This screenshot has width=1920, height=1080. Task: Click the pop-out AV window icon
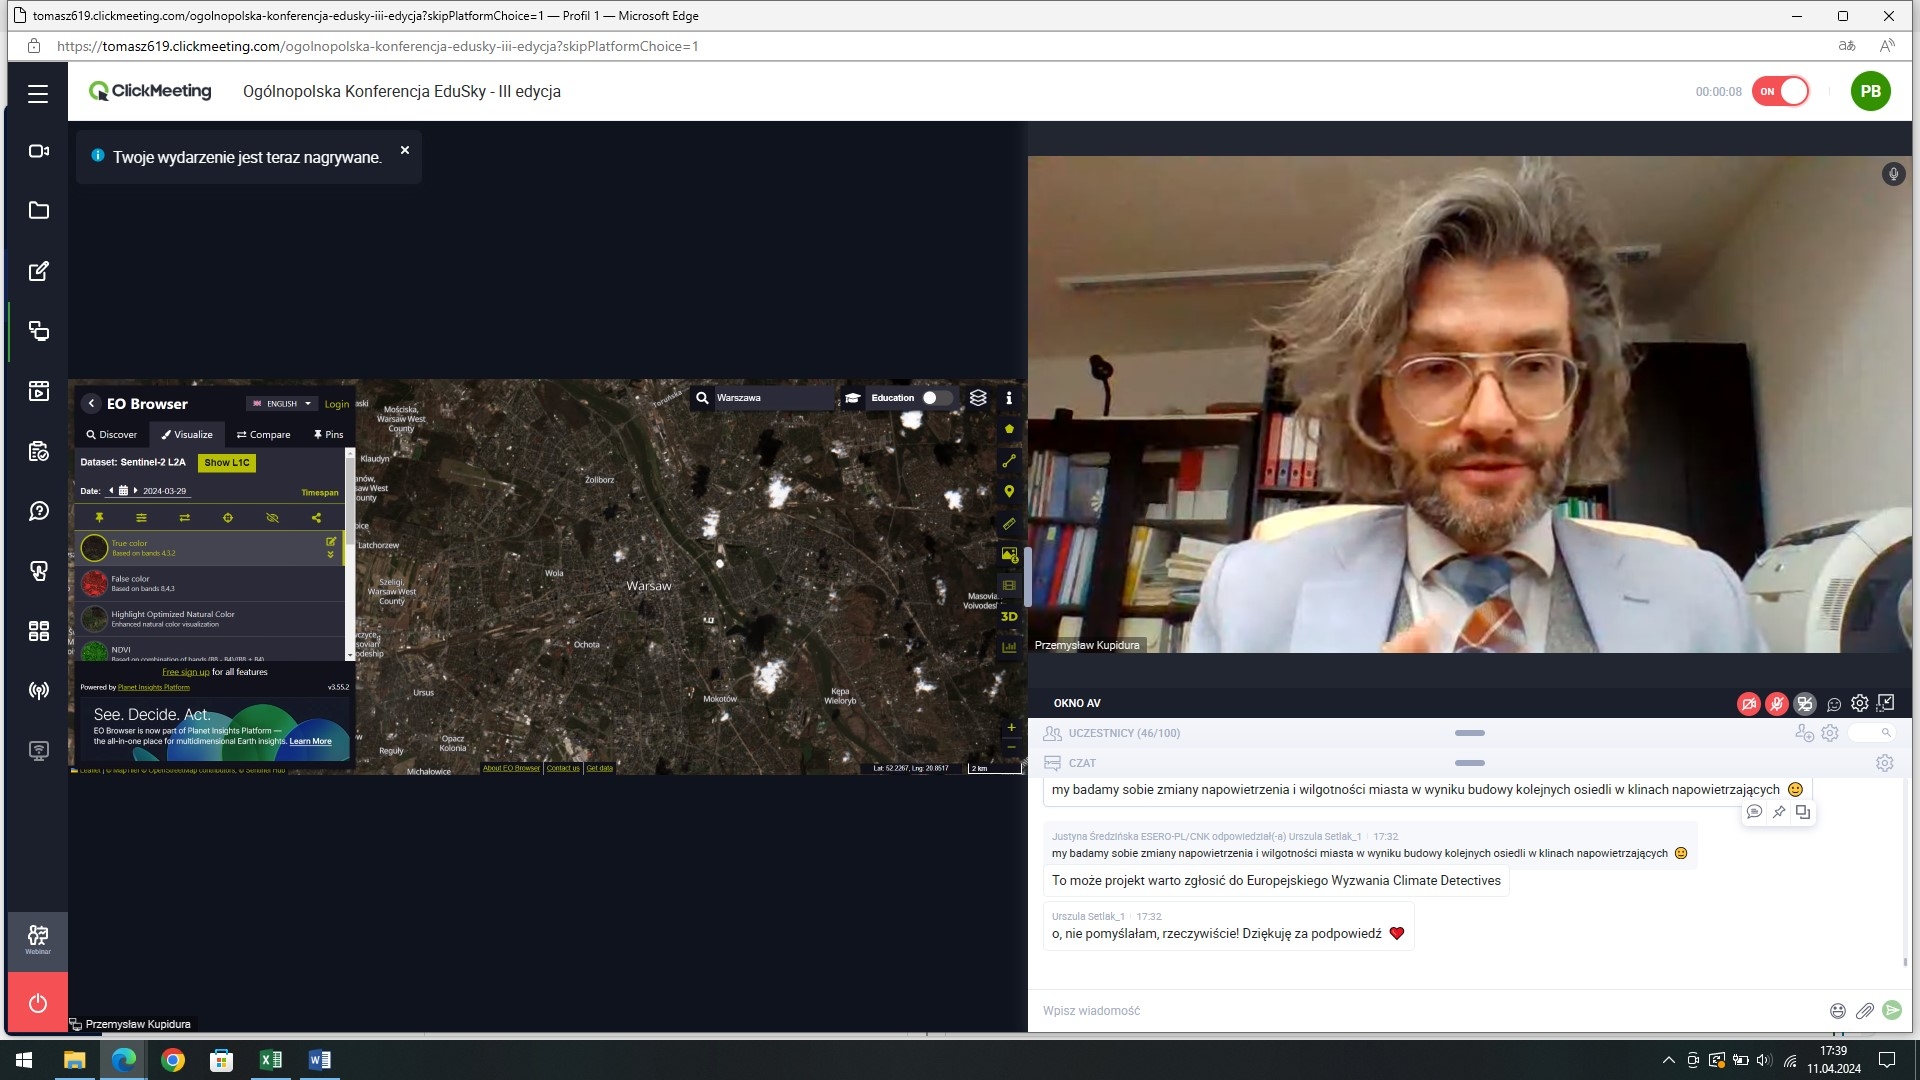point(1885,703)
